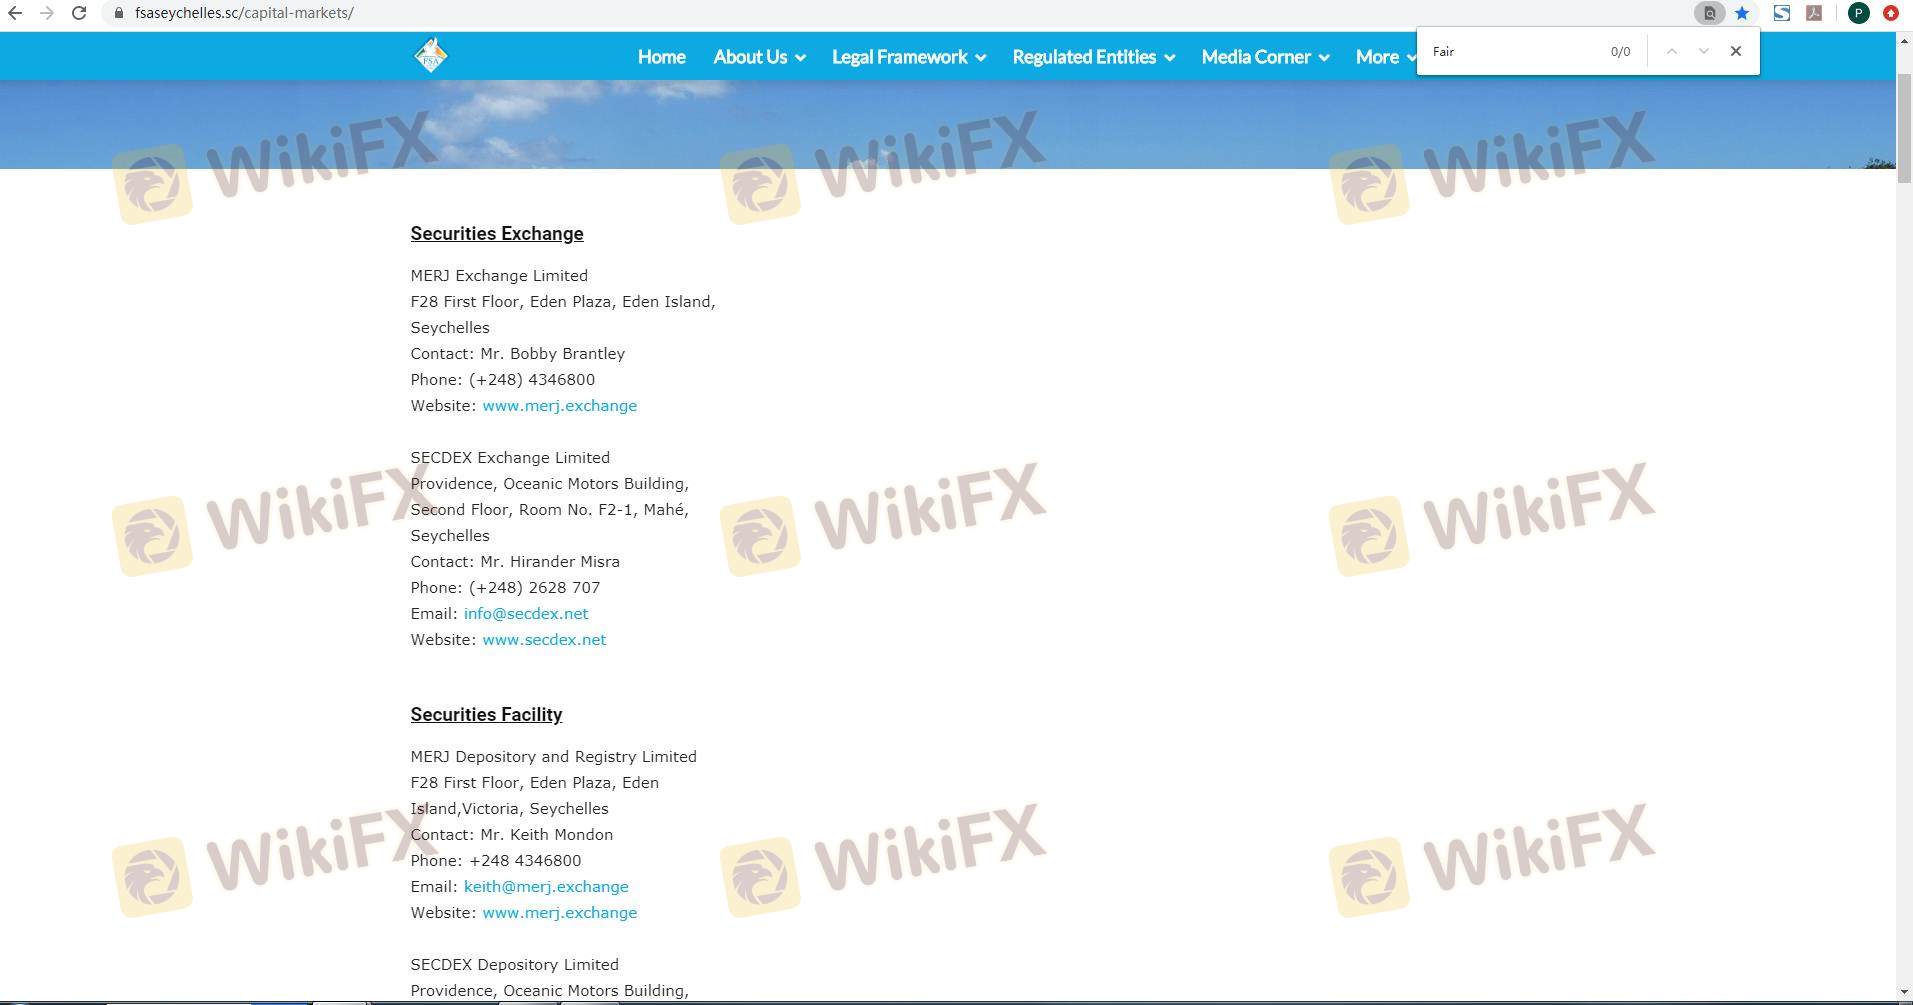Screen dimensions: 1913x1005
Task: Open the www.secdex.net website link
Action: point(544,640)
